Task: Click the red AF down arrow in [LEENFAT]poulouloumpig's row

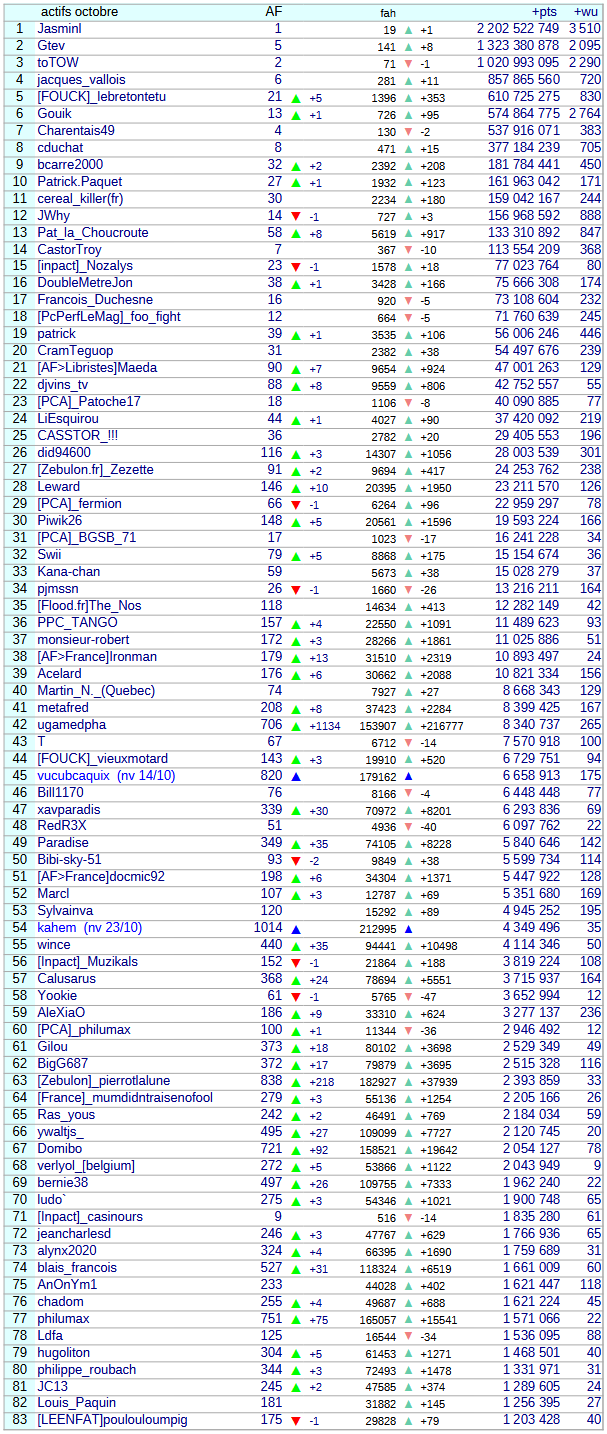Action: pyautogui.click(x=296, y=1421)
